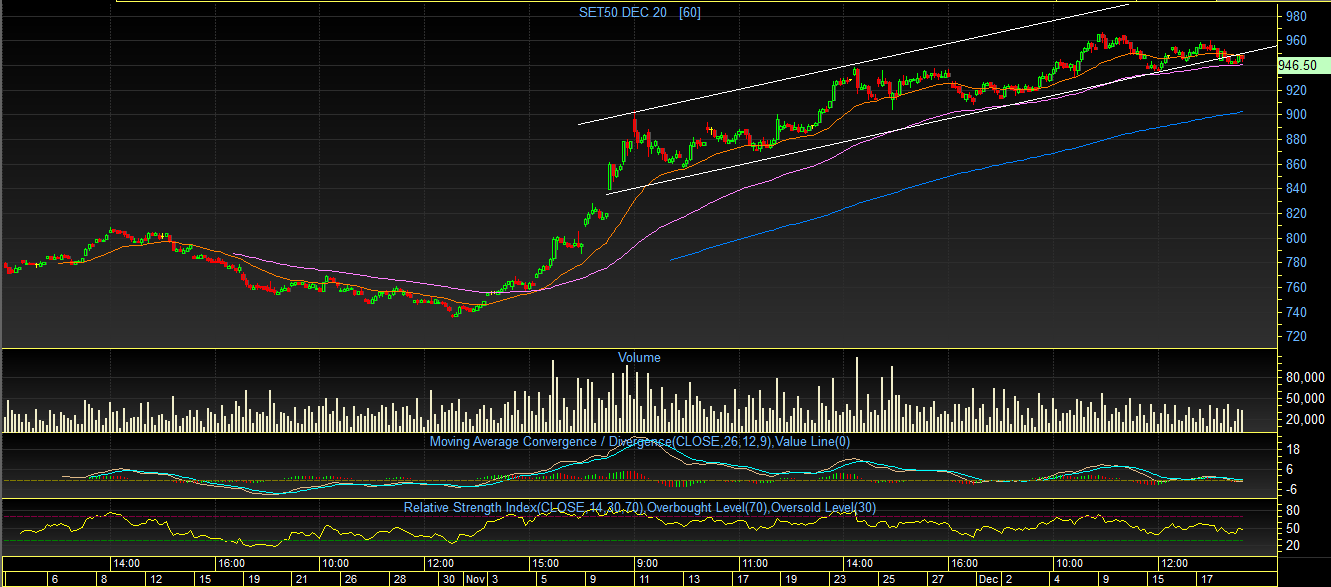Click date 27 on the date axis
1331x587 pixels.
click(938, 579)
